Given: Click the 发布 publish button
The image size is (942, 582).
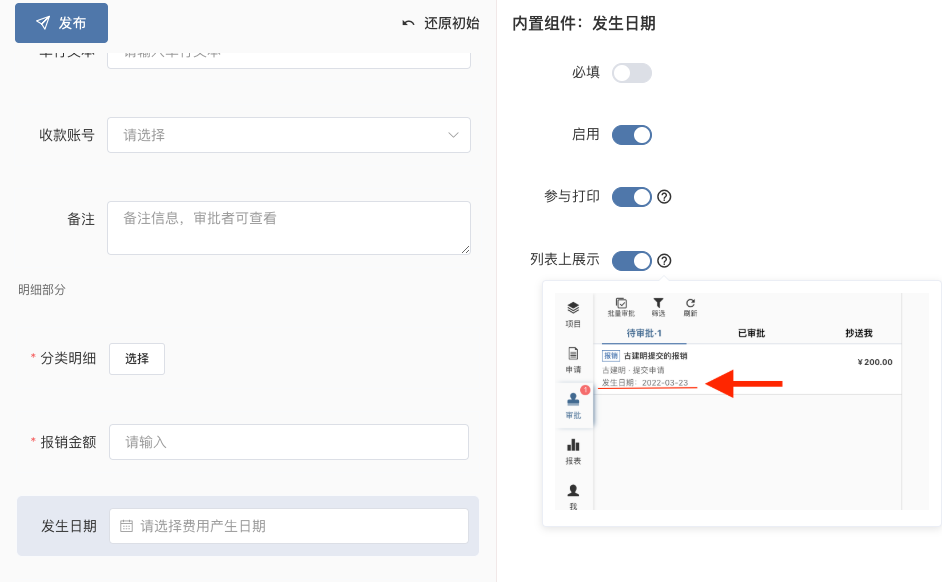Looking at the screenshot, I should 60,23.
